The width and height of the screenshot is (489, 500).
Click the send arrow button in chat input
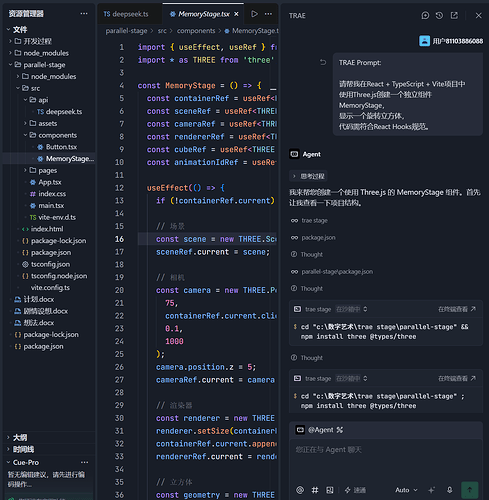coord(469,490)
